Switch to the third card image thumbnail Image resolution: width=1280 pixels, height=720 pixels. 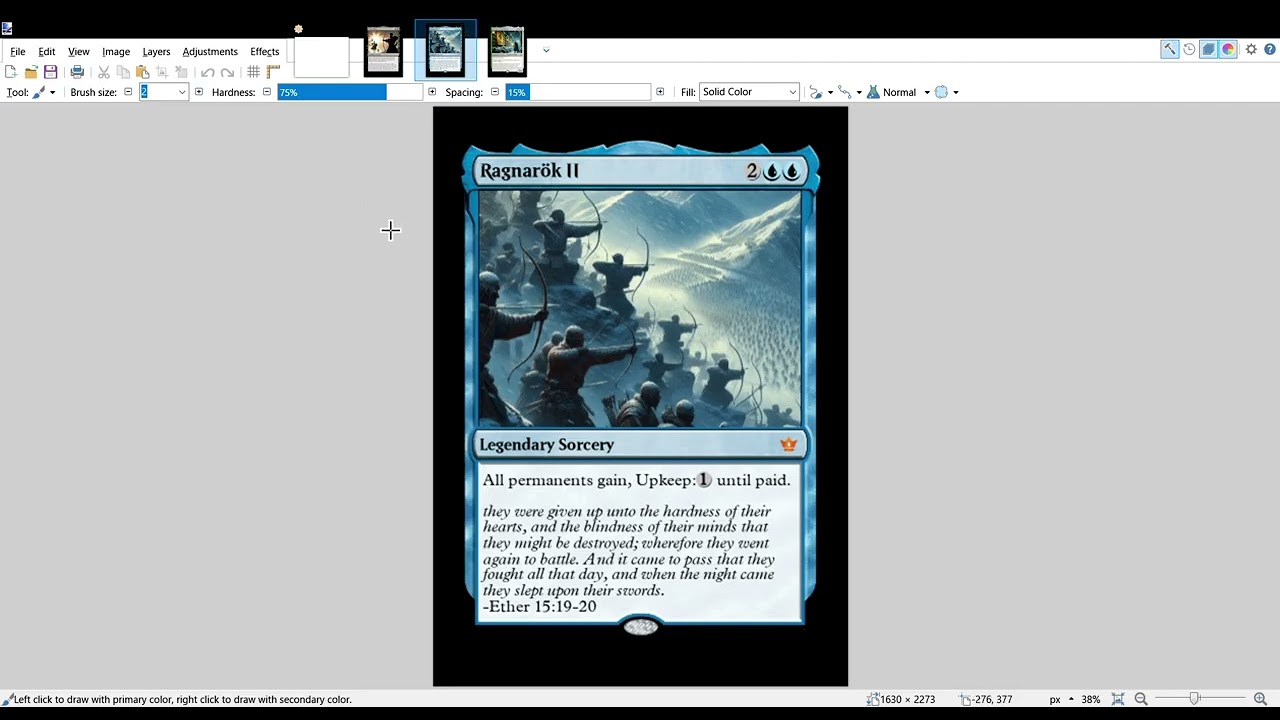[x=507, y=52]
